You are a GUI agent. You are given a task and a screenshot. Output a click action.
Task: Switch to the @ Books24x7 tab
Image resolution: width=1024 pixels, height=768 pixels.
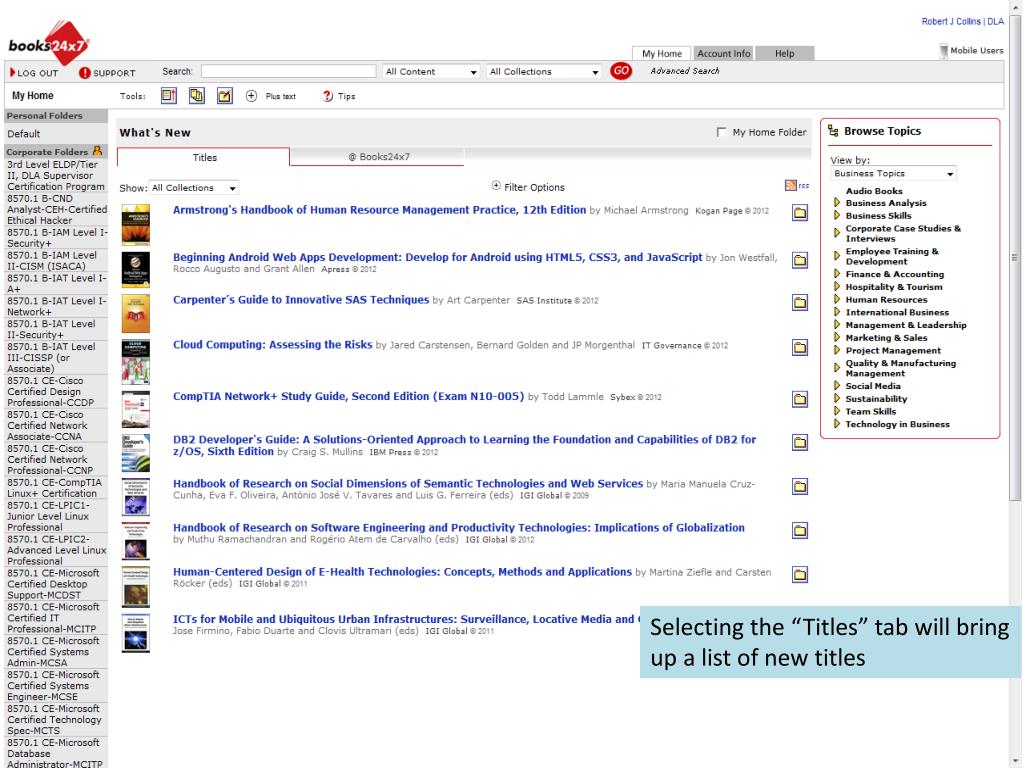(x=378, y=157)
